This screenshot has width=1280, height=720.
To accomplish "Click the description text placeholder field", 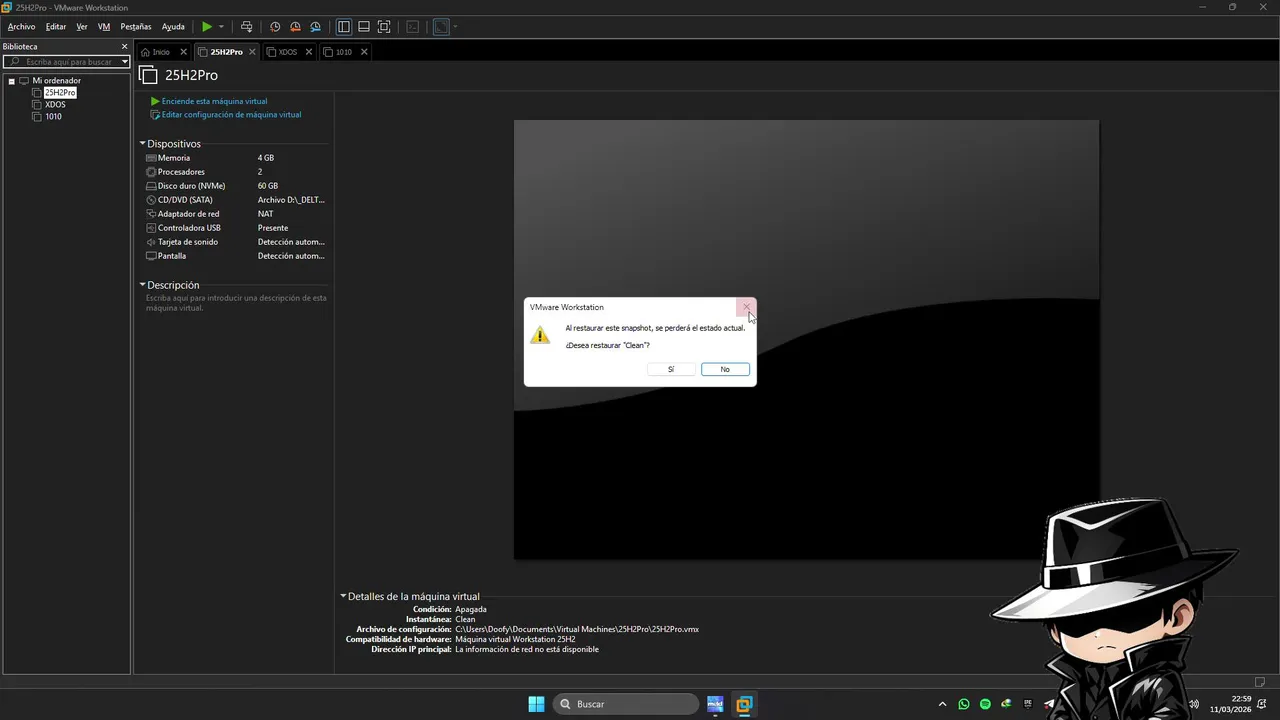I will click(x=236, y=303).
